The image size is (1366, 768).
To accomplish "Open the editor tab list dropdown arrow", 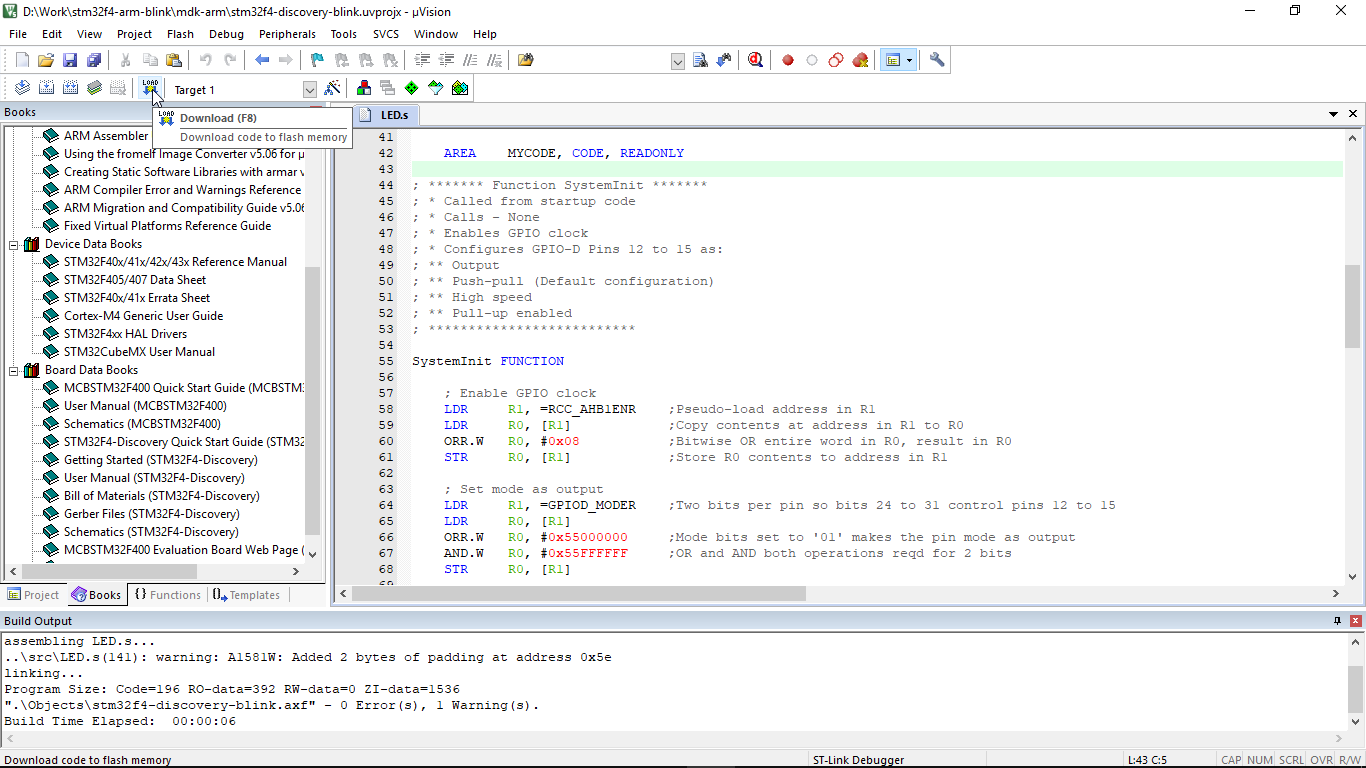I will coord(1334,115).
